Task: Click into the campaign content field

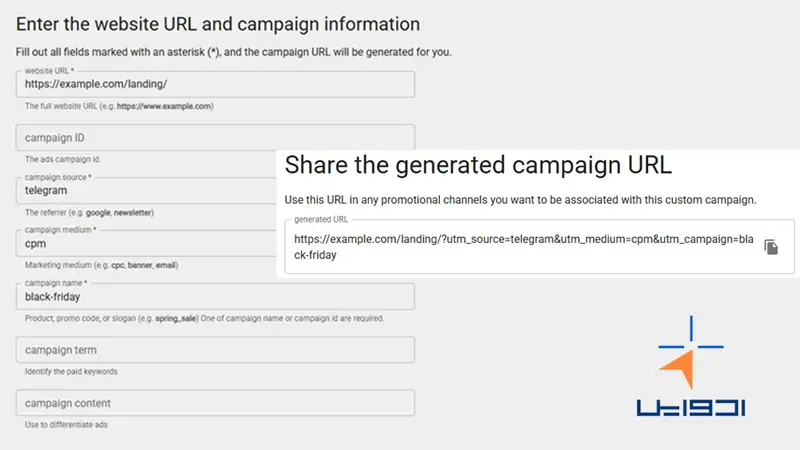Action: click(x=215, y=403)
